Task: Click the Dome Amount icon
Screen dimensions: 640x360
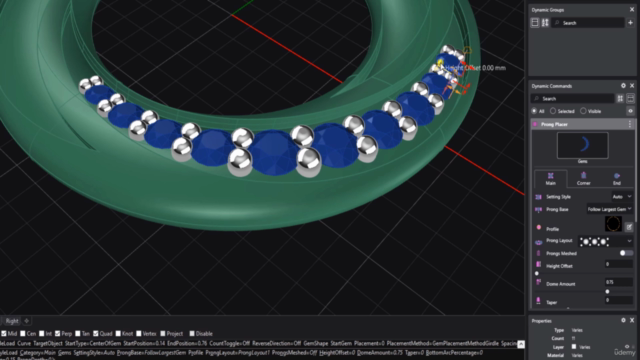Action: pyautogui.click(x=538, y=282)
